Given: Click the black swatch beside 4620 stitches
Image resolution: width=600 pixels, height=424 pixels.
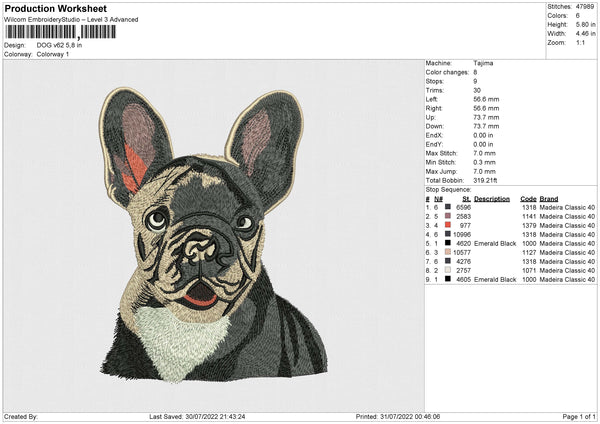Looking at the screenshot, I should (447, 243).
